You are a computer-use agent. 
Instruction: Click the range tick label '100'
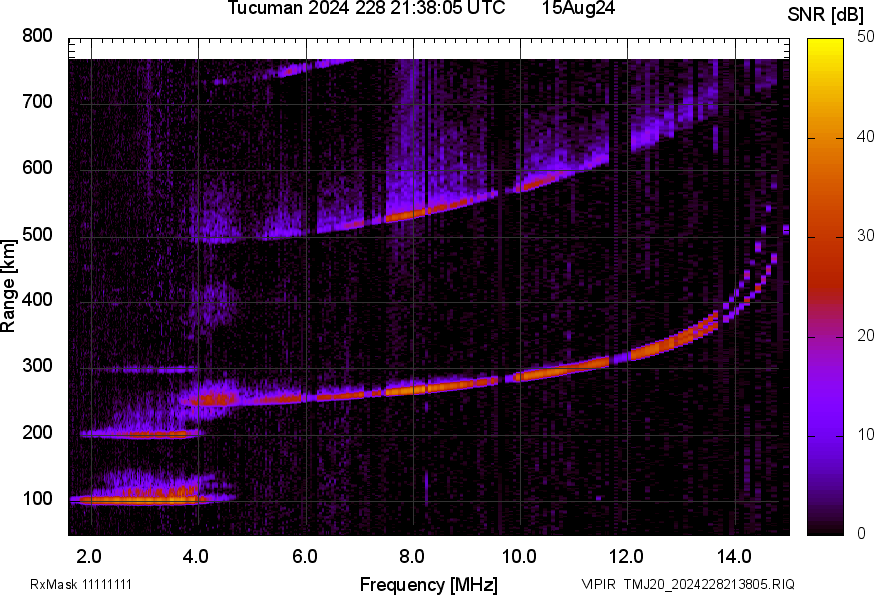coord(37,498)
